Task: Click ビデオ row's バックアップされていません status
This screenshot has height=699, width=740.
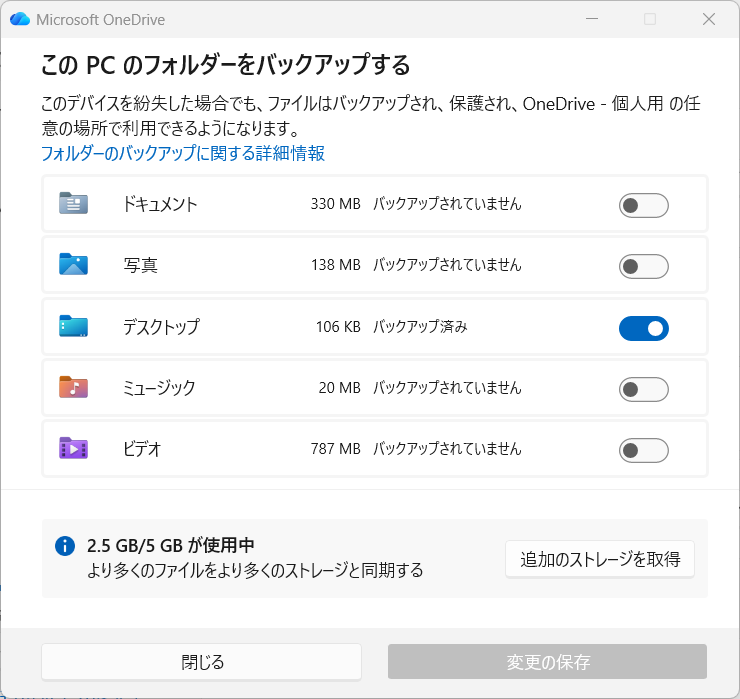Action: coord(447,448)
